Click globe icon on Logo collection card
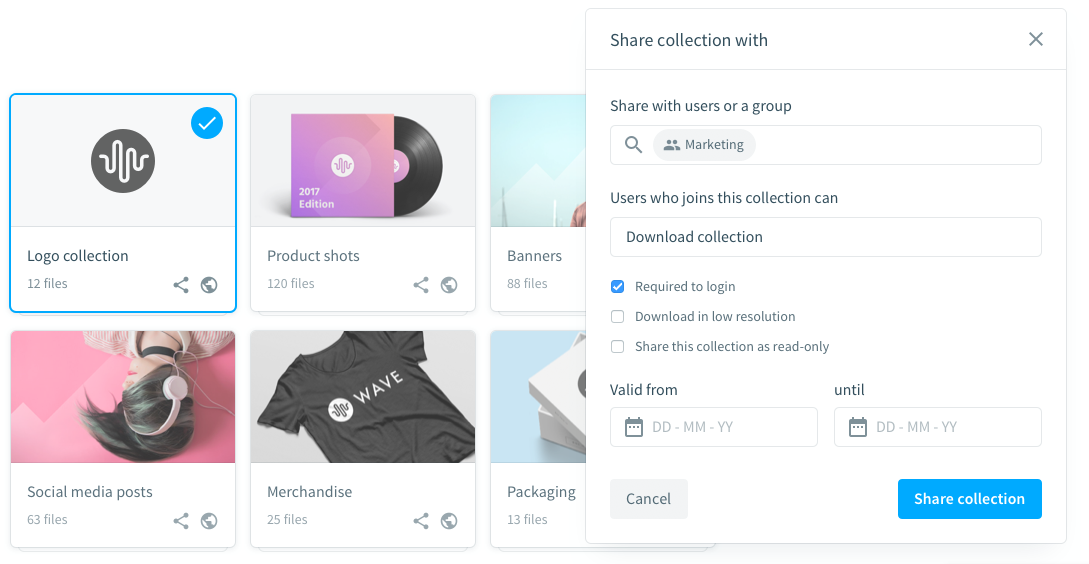1089x564 pixels. point(209,285)
